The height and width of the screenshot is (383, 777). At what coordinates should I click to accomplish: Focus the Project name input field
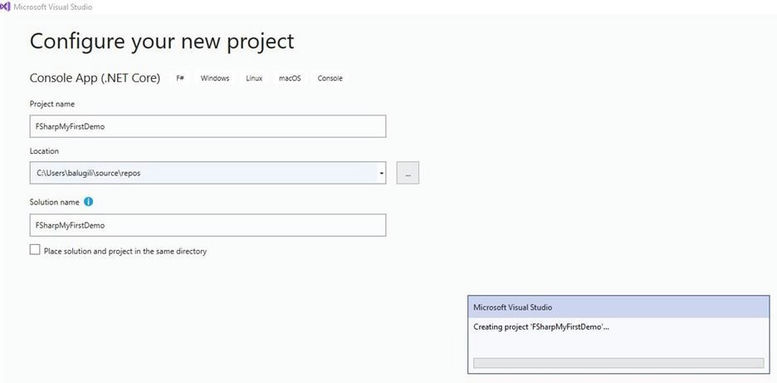click(x=208, y=126)
